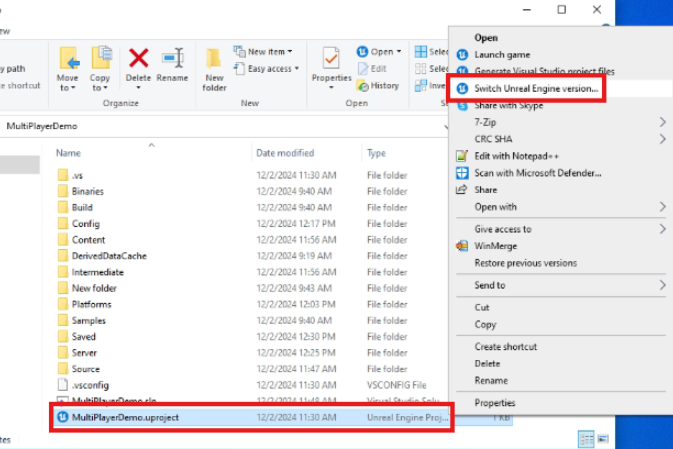Select Launch game from context menu
The height and width of the screenshot is (449, 673).
pos(502,54)
